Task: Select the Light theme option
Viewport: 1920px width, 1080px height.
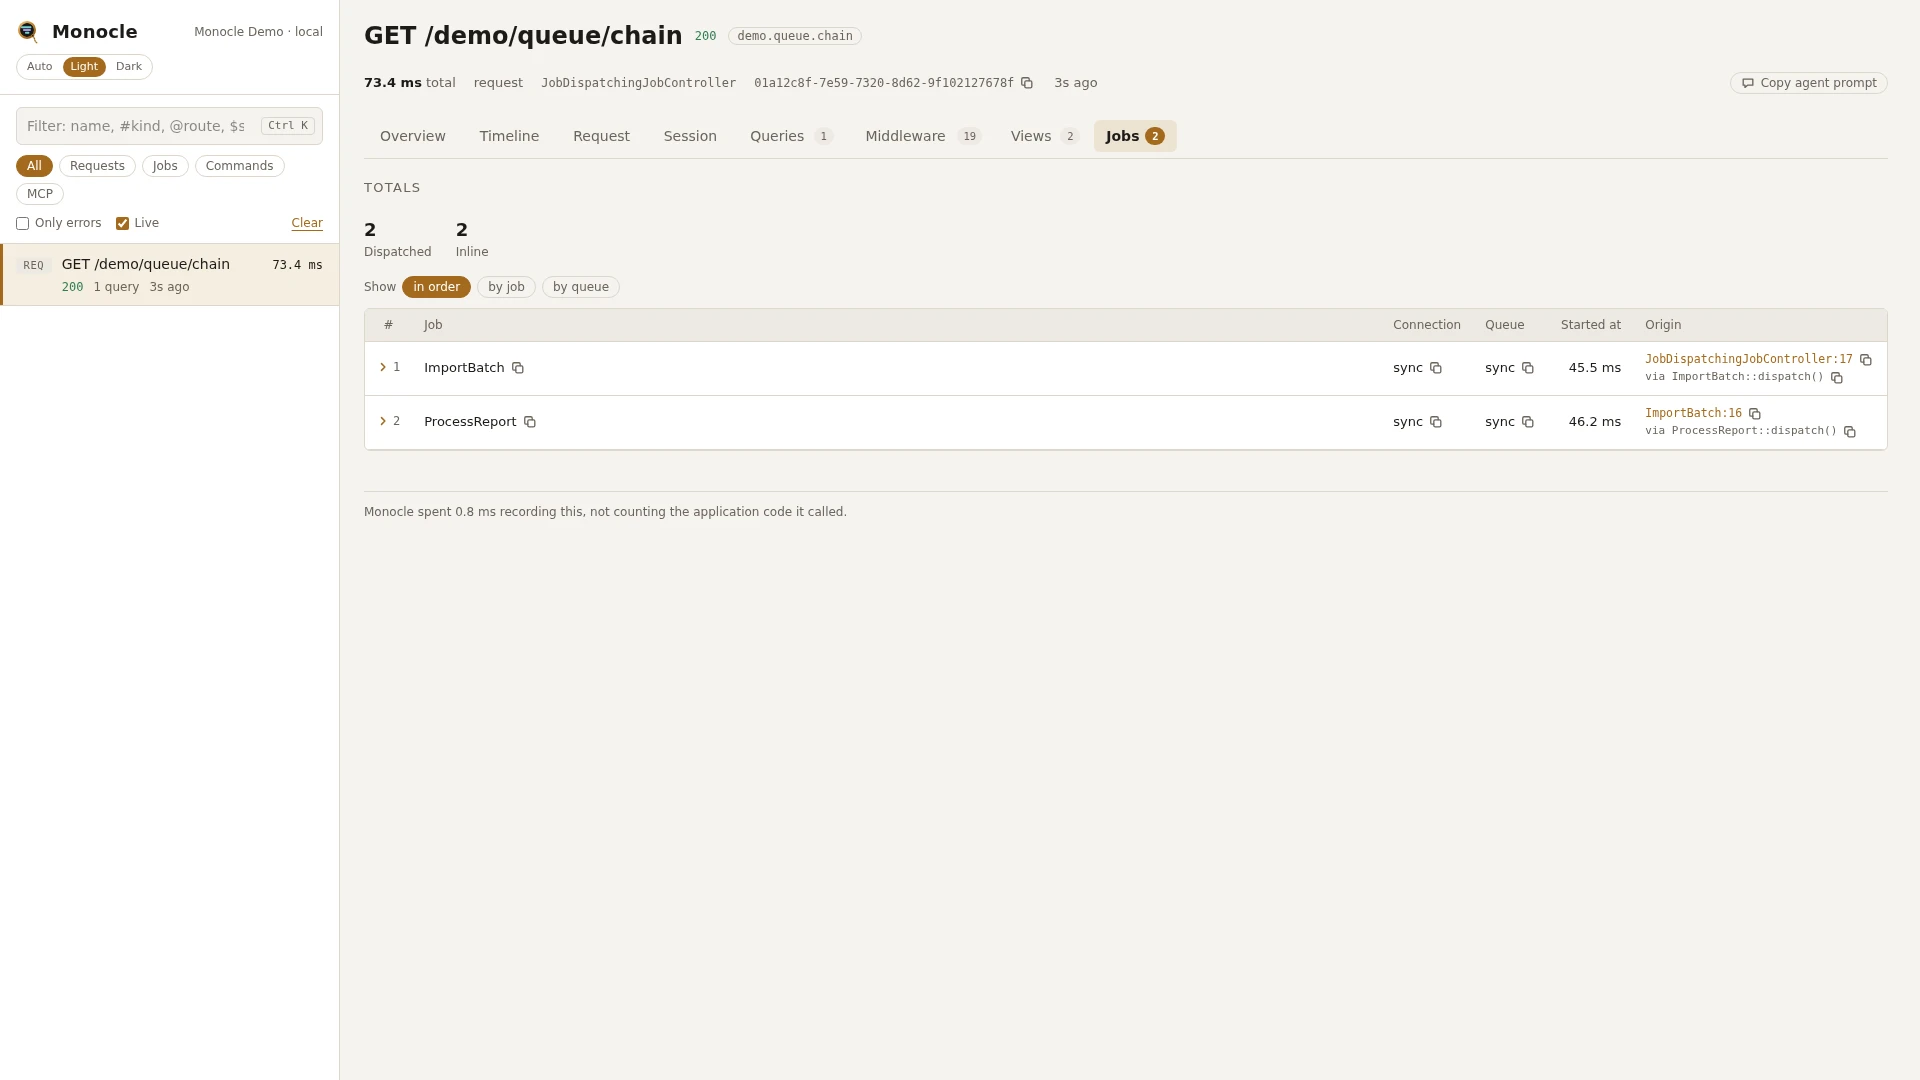Action: [x=84, y=67]
